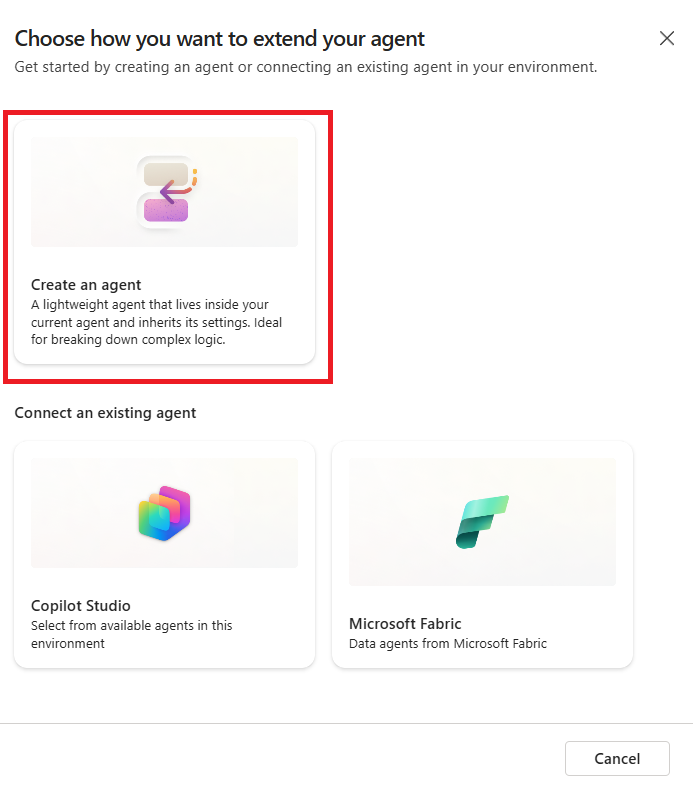Viewport: 693px width, 785px height.
Task: Click the lightweight agent description text
Action: coord(150,321)
